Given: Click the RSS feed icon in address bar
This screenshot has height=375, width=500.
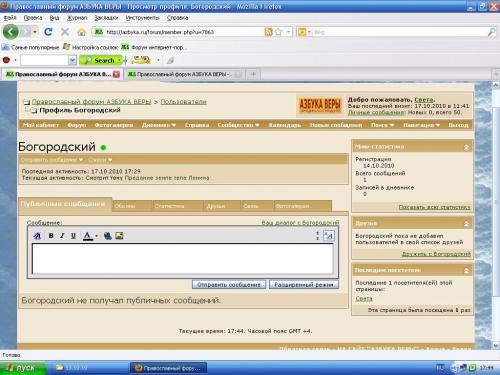Looking at the screenshot, I should coord(268,32).
